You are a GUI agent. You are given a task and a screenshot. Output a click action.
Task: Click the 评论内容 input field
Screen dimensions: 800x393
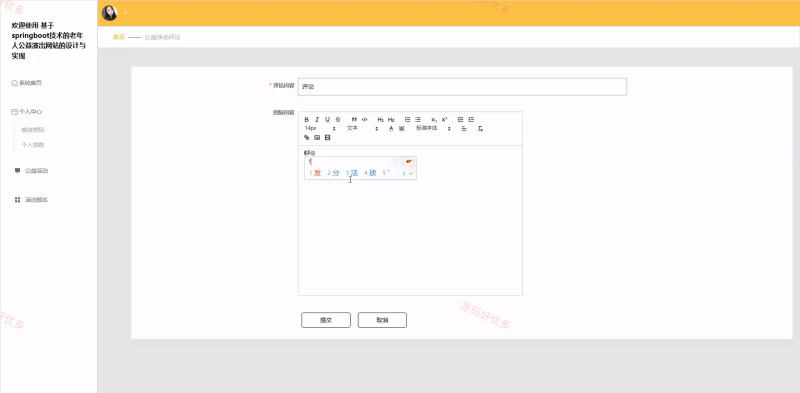click(x=462, y=87)
